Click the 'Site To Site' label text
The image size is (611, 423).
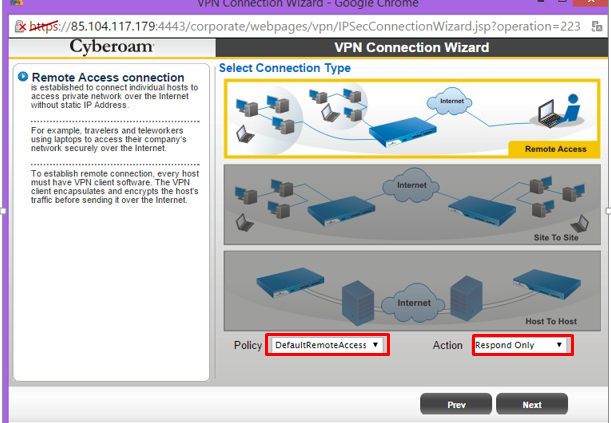click(556, 237)
